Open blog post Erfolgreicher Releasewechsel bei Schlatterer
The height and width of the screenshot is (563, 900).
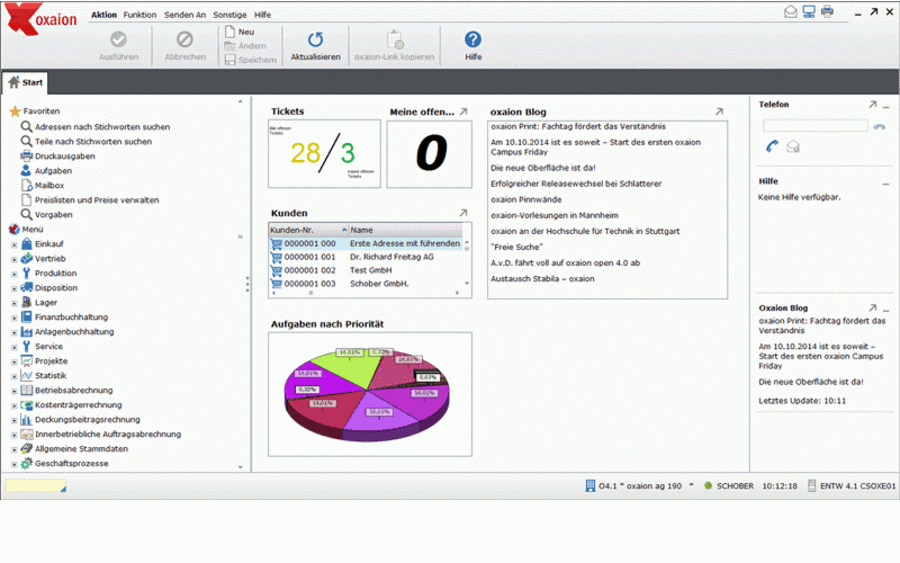pyautogui.click(x=576, y=184)
